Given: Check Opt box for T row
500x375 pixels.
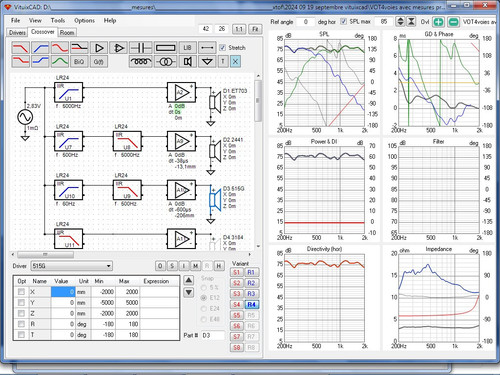Looking at the screenshot, I should pyautogui.click(x=21, y=334).
